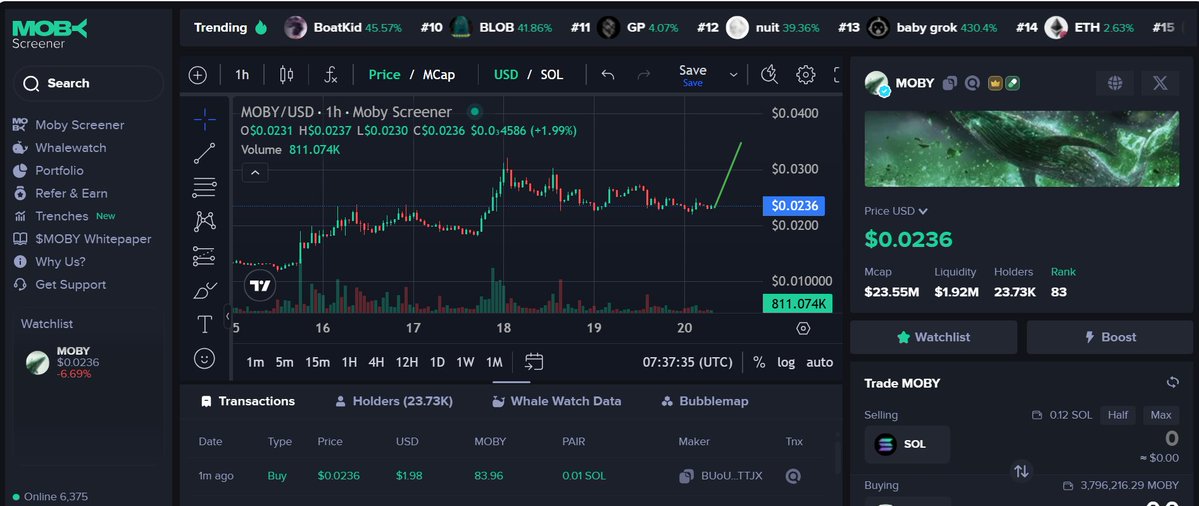Show chart values in USD
This screenshot has width=1199, height=506.
tap(505, 75)
